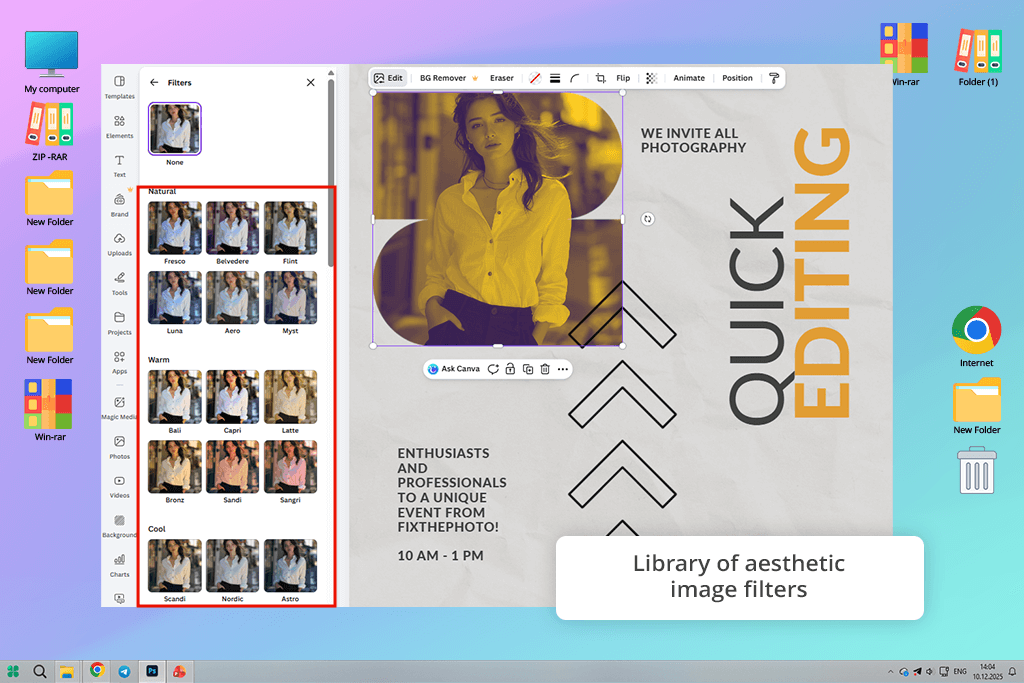The height and width of the screenshot is (683, 1024).
Task: Apply the Nordic filter
Action: (x=232, y=565)
